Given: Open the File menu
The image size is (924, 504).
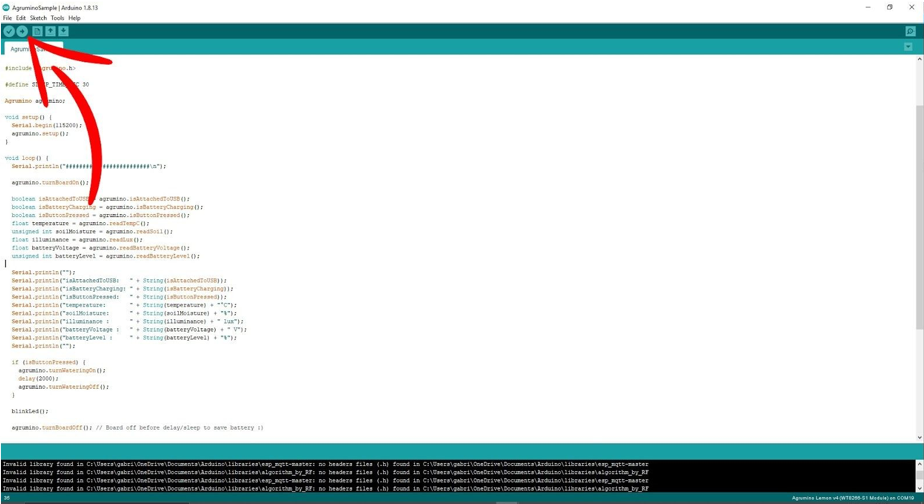Looking at the screenshot, I should [x=7, y=18].
